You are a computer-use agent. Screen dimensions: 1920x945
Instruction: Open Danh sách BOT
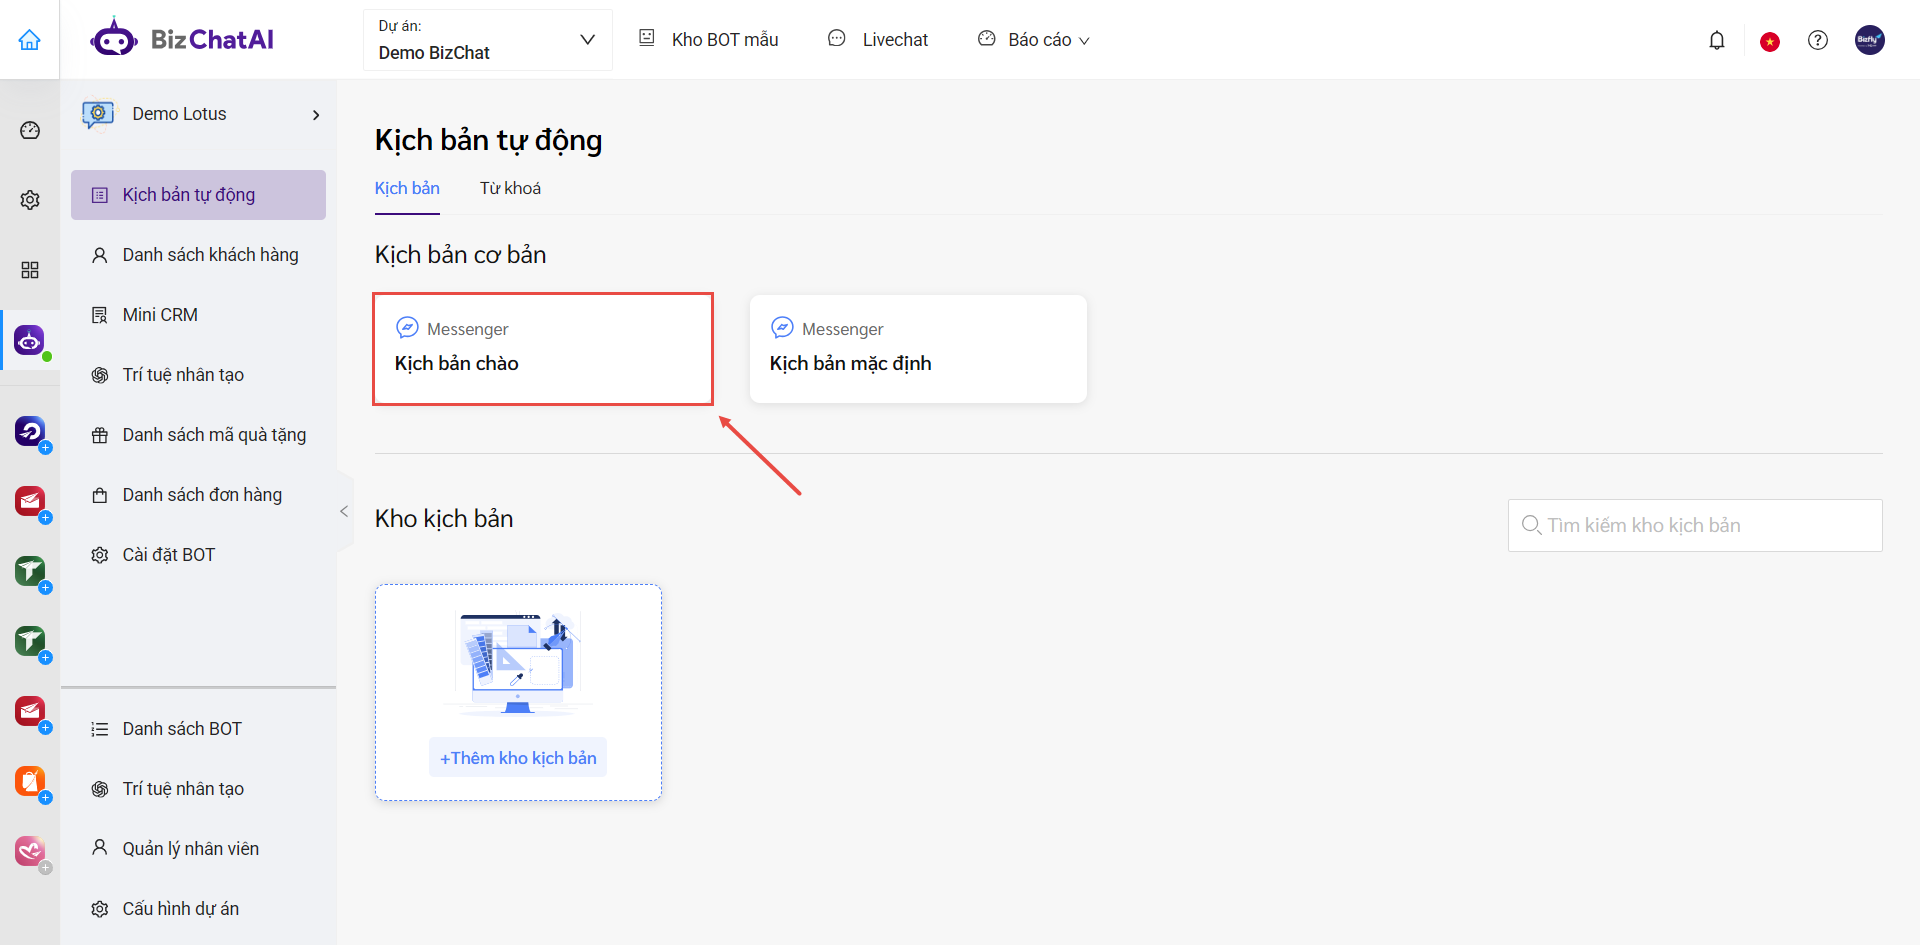pyautogui.click(x=198, y=729)
